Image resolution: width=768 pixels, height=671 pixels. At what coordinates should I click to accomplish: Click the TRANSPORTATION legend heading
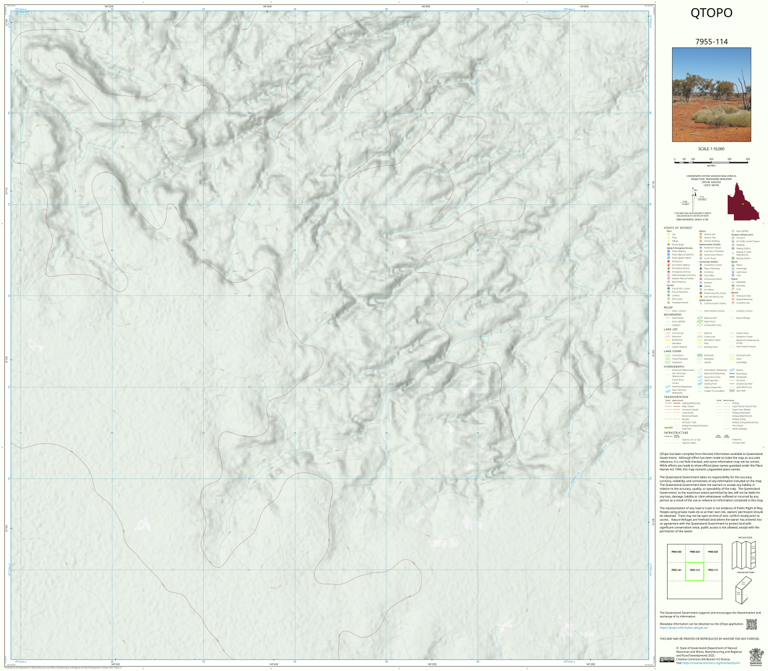pyautogui.click(x=676, y=397)
